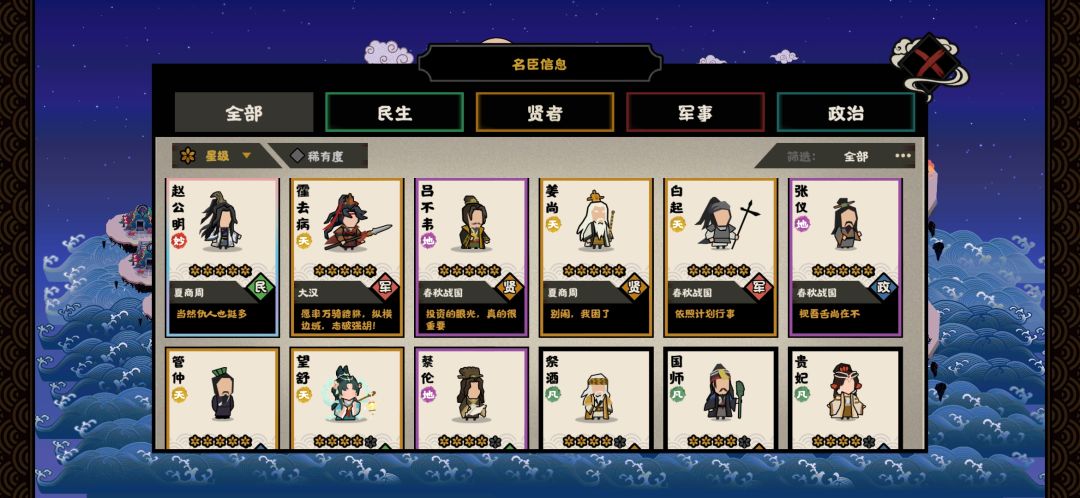Switch to the 民生 tab
Image resolution: width=1080 pixels, height=498 pixels.
coord(394,112)
